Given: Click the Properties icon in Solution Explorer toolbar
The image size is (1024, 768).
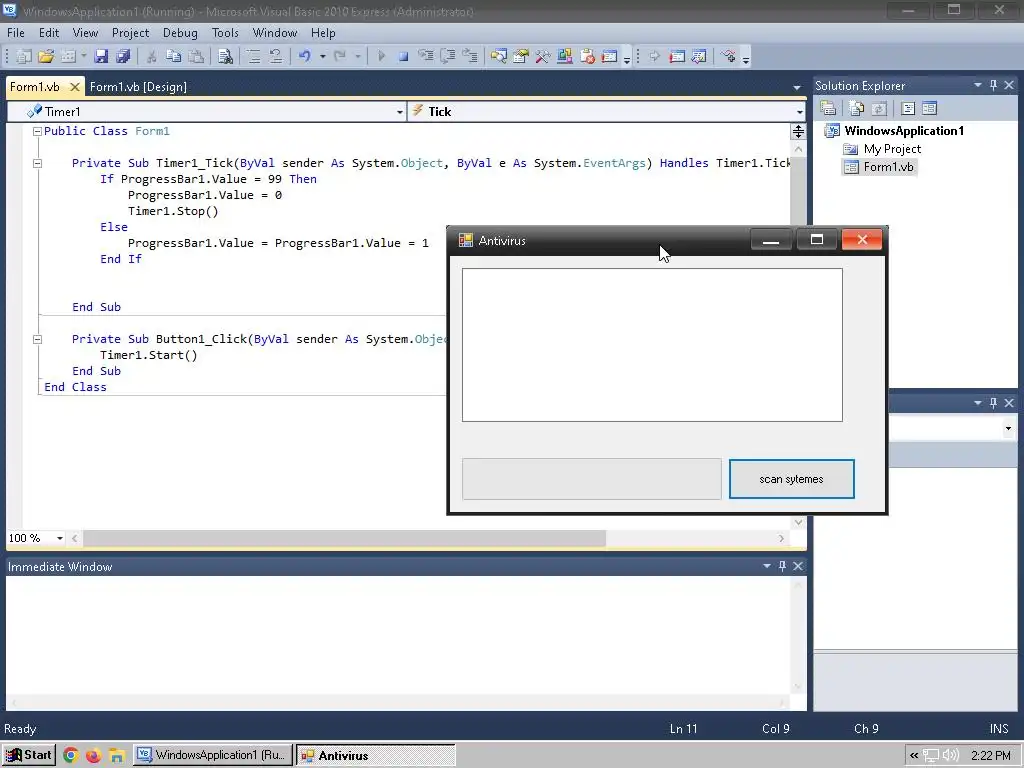Looking at the screenshot, I should point(828,108).
